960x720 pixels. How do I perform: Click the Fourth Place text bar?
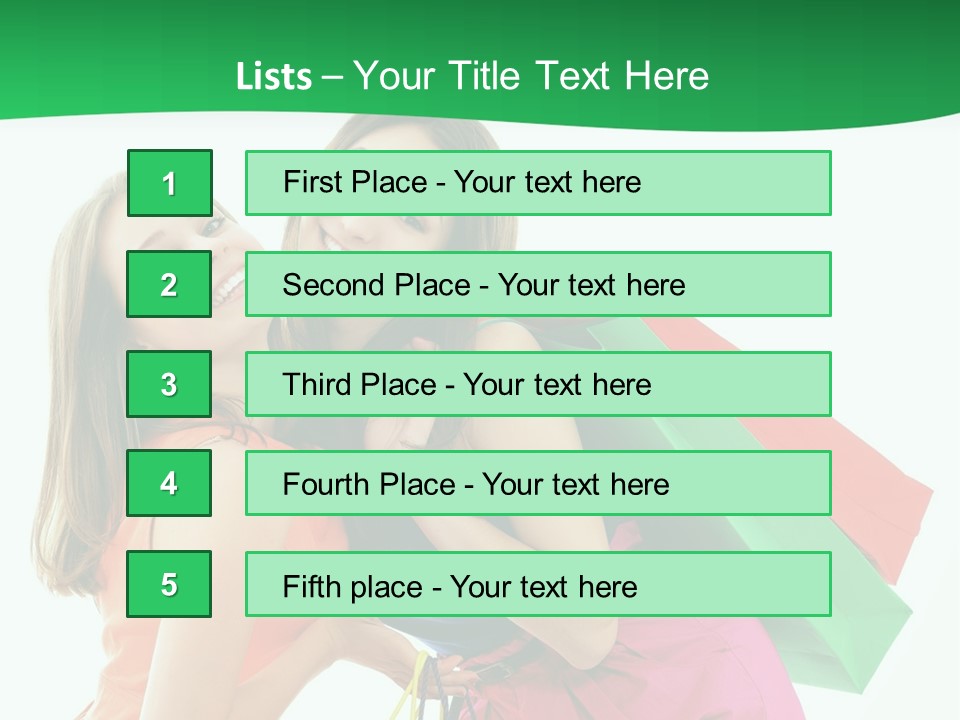pos(538,483)
